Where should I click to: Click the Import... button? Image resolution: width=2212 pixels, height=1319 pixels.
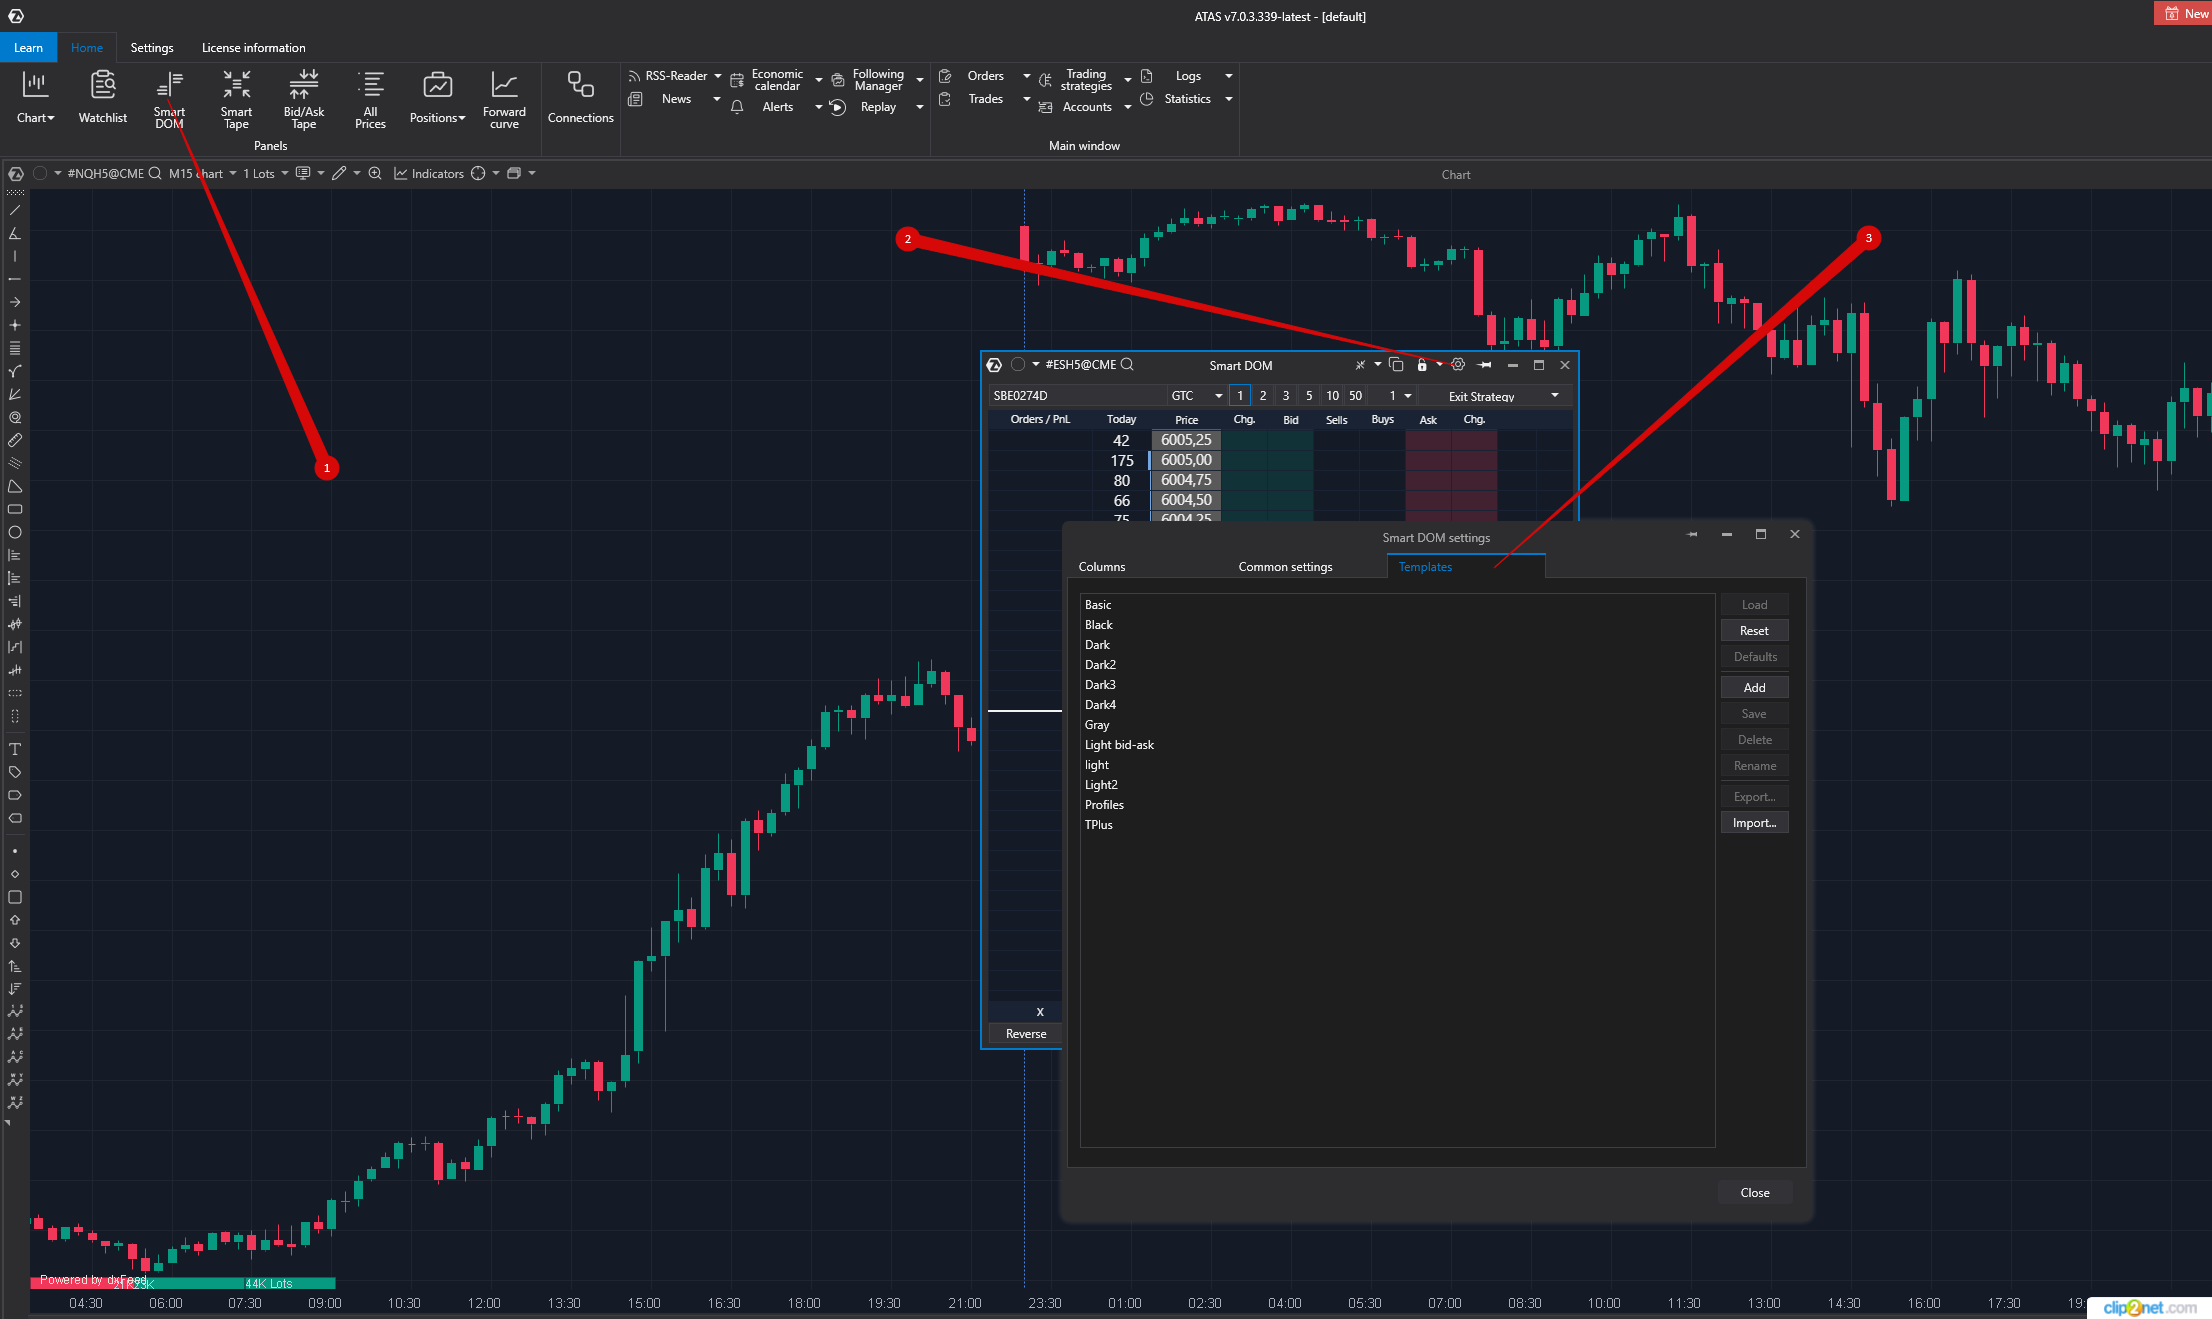click(x=1754, y=823)
